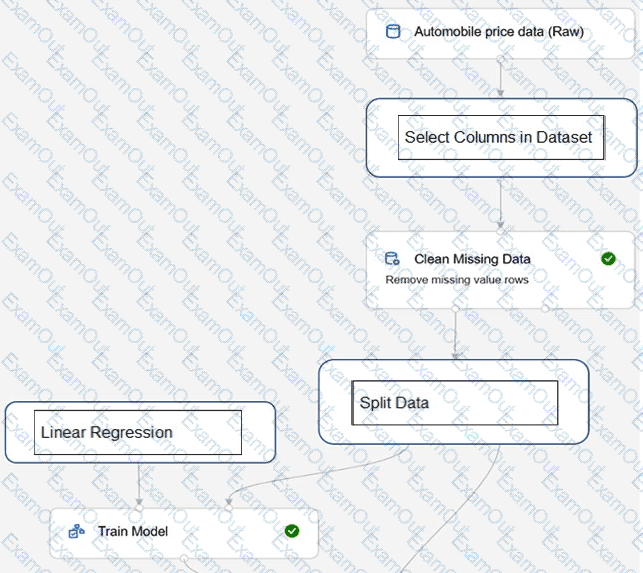
Task: Click the Split Data answer box
Action: coord(455,403)
